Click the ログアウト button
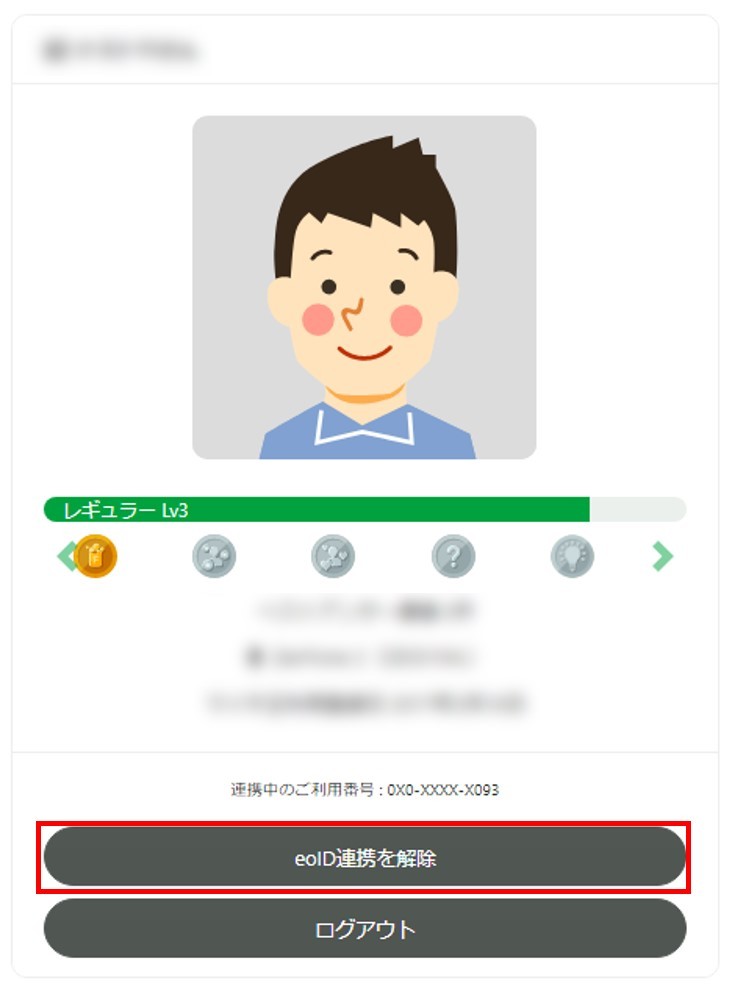 point(365,929)
